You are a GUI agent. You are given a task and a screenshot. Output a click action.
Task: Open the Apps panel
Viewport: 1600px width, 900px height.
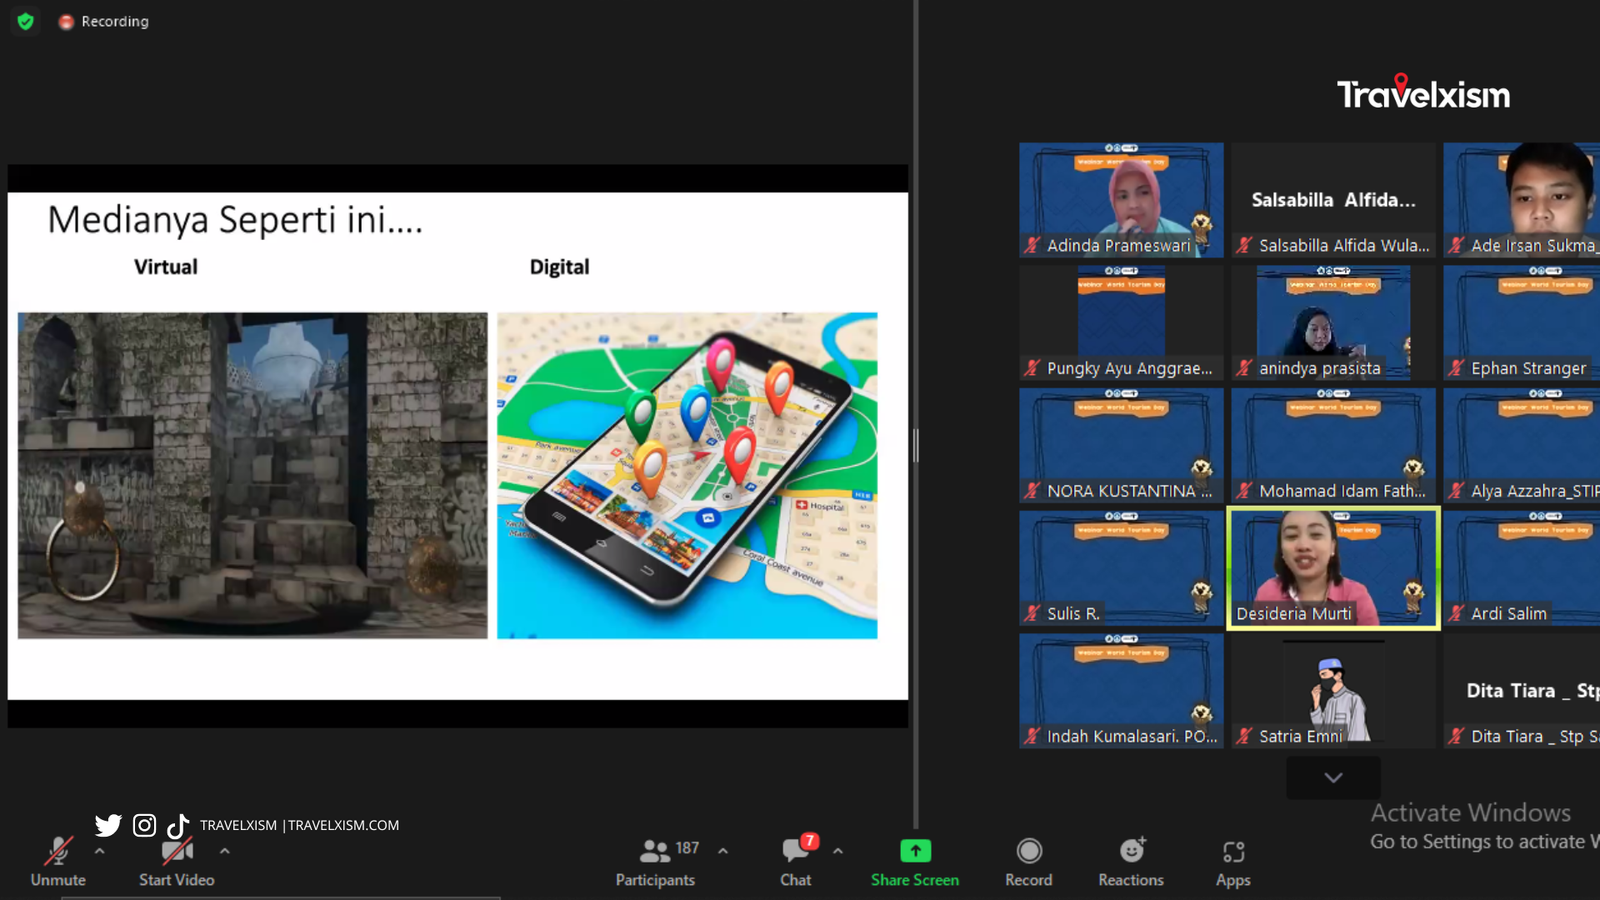click(1233, 862)
